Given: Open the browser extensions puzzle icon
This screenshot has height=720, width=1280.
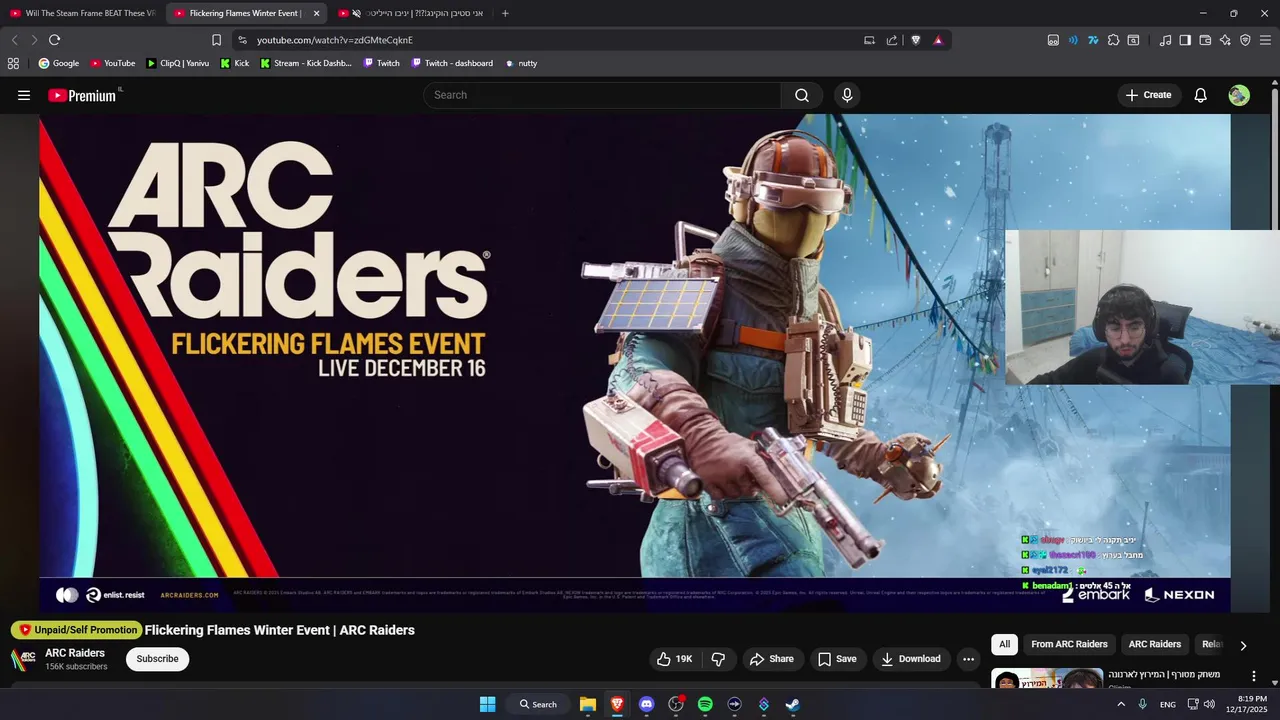Looking at the screenshot, I should tap(1113, 40).
